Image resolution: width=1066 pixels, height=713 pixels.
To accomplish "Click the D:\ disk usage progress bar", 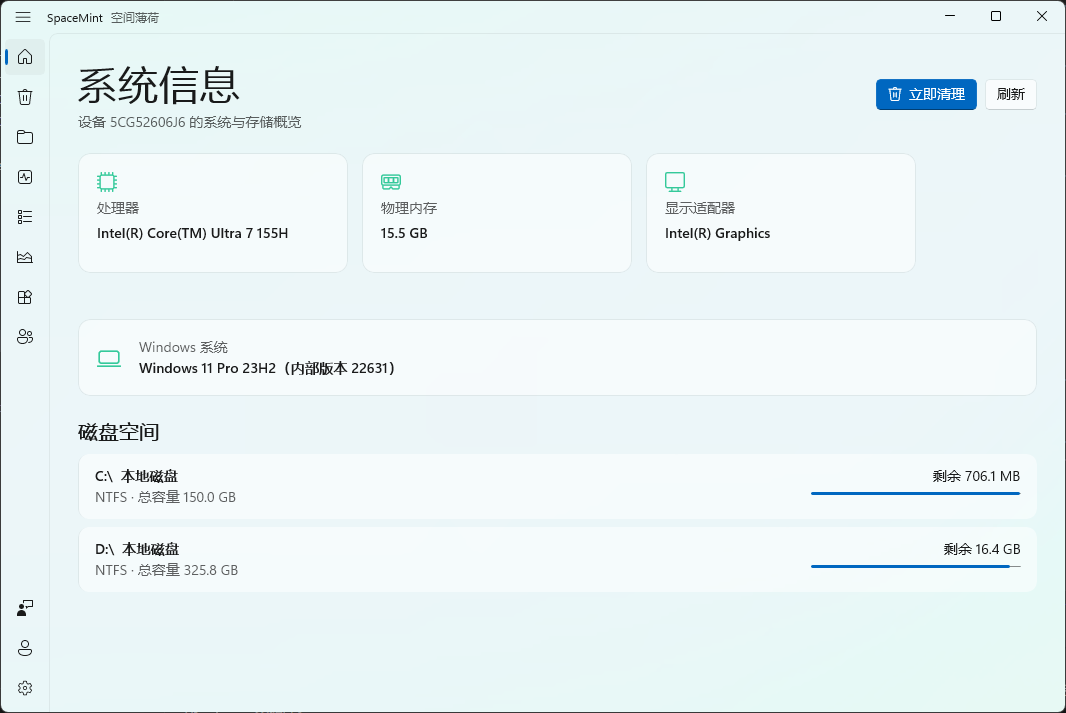I will (x=916, y=566).
